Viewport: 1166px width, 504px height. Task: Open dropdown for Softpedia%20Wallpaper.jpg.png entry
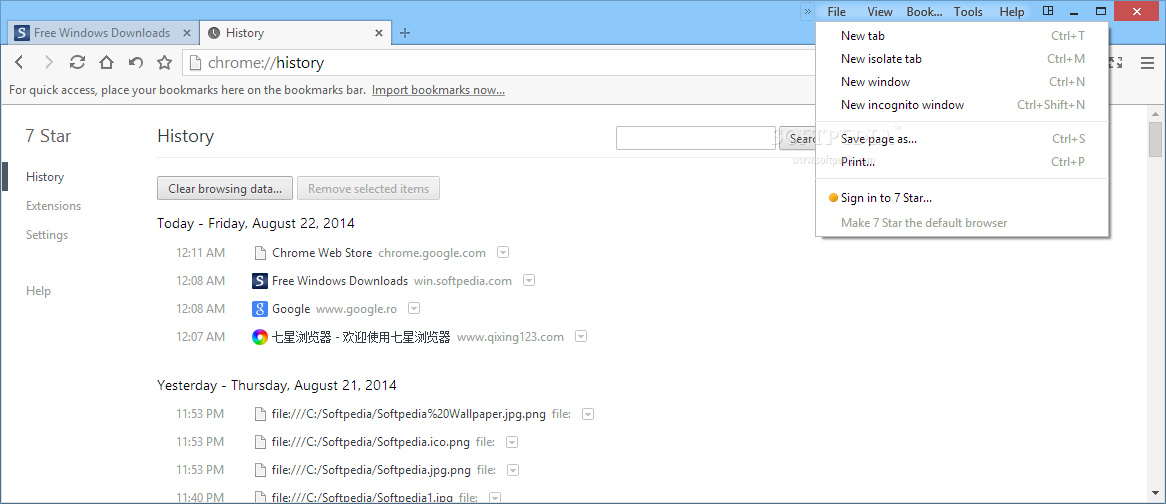pyautogui.click(x=587, y=414)
